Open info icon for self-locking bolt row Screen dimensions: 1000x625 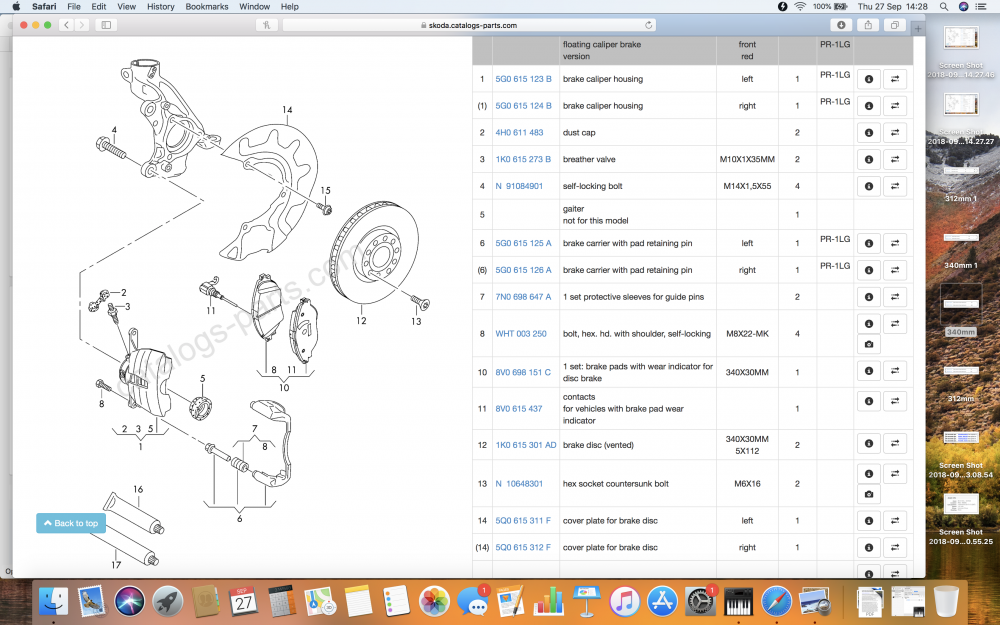click(x=869, y=186)
